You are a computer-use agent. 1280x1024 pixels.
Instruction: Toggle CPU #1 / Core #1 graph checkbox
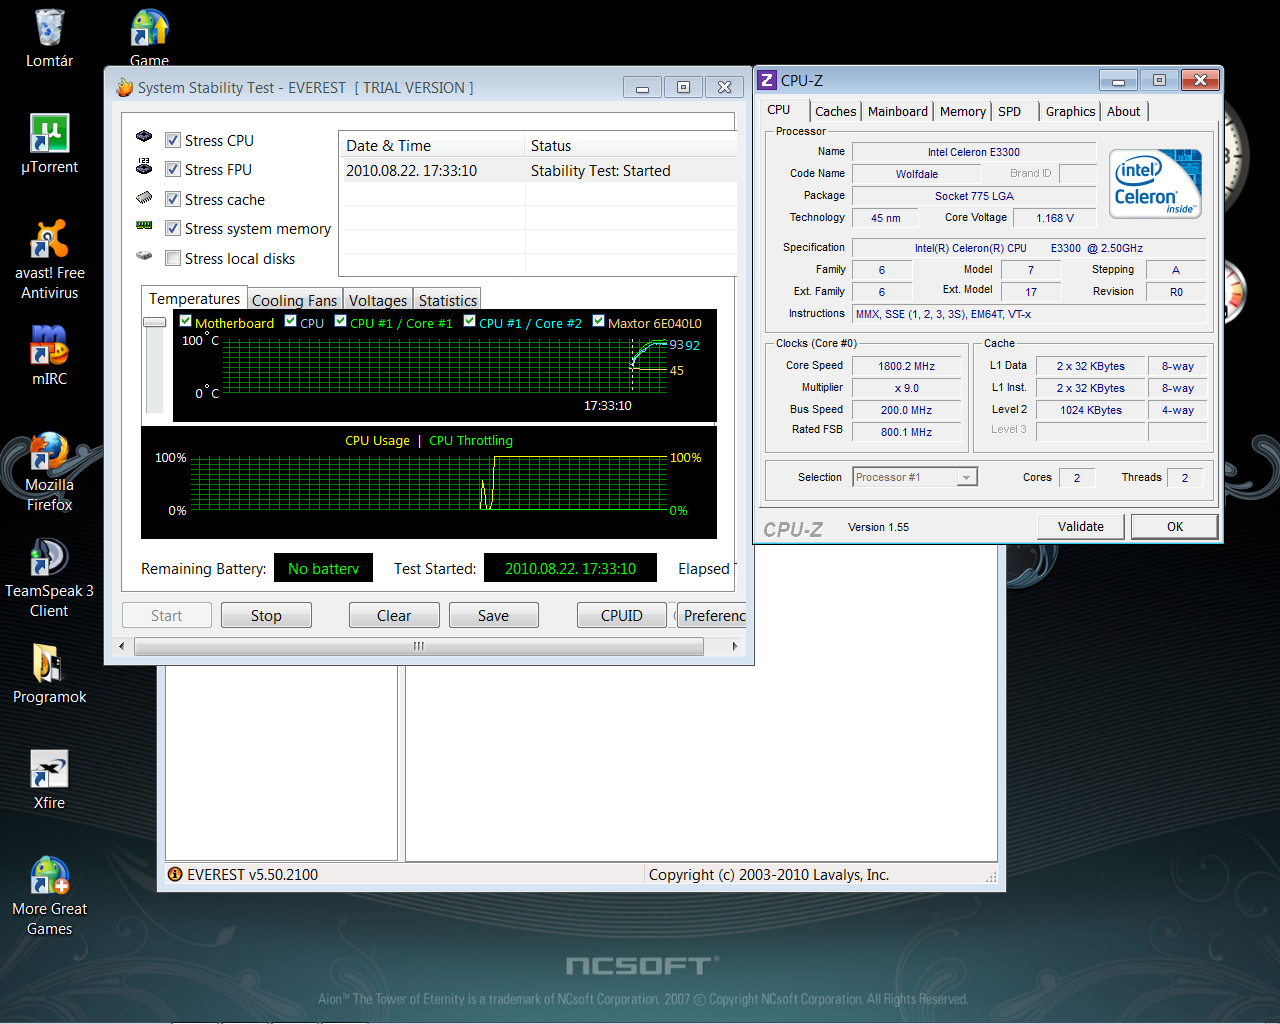(340, 321)
